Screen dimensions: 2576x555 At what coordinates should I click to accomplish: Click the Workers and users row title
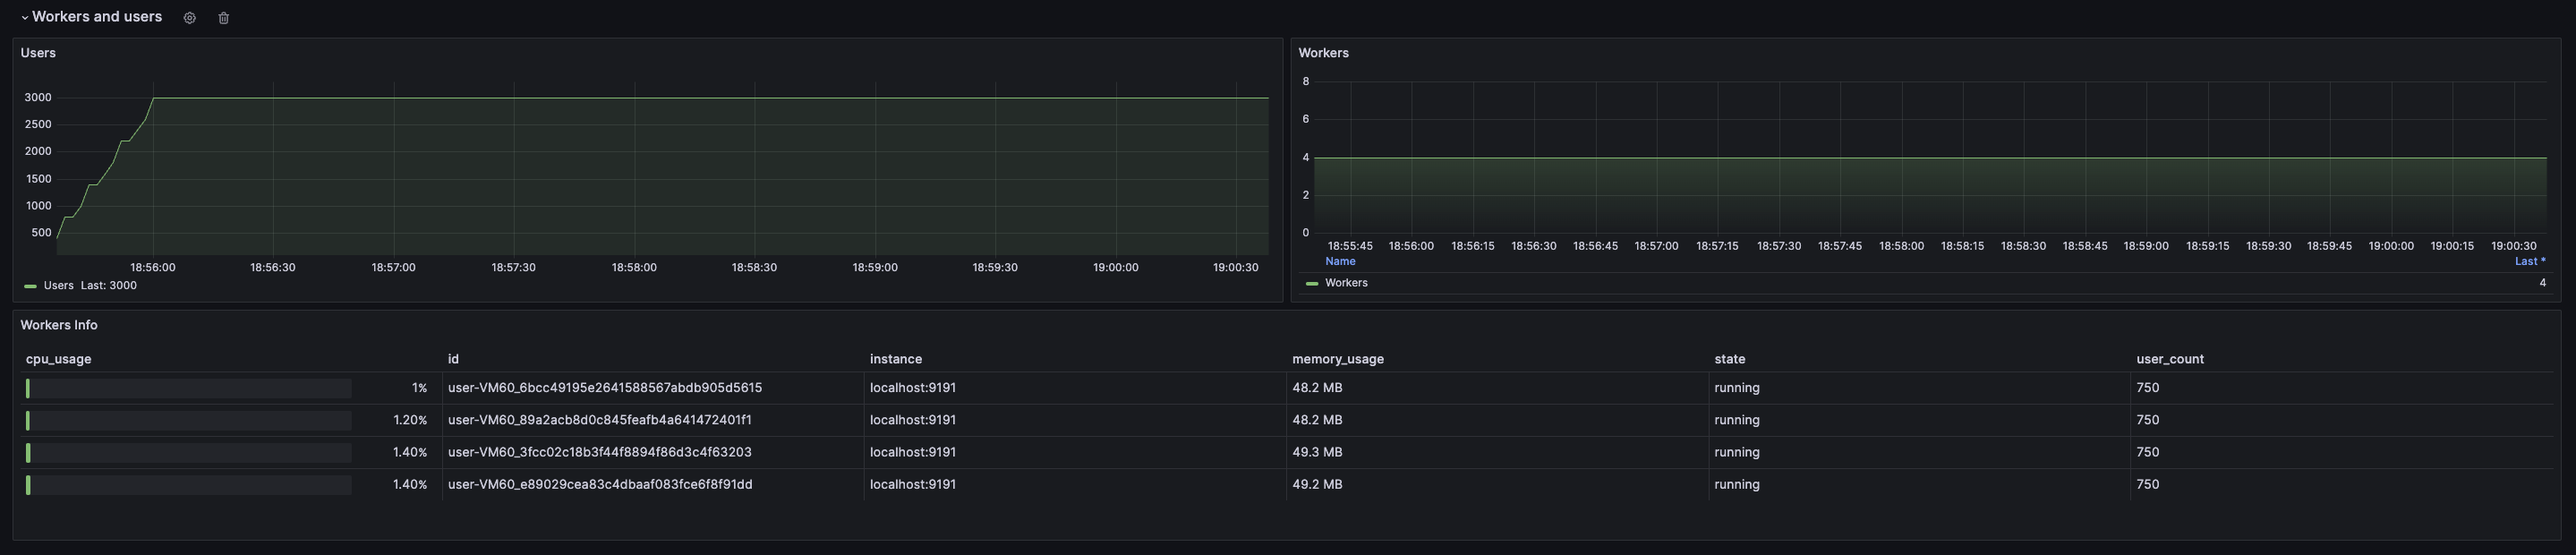[97, 17]
